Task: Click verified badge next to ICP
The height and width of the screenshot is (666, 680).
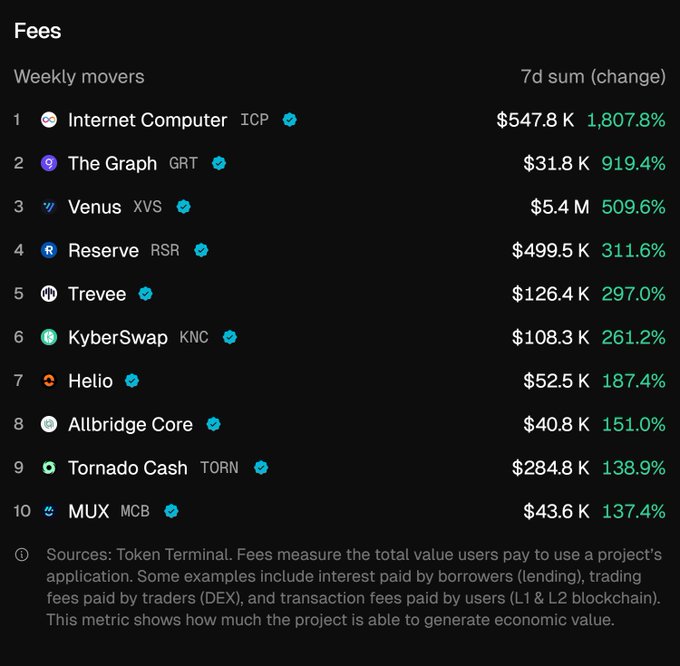Action: (x=289, y=120)
